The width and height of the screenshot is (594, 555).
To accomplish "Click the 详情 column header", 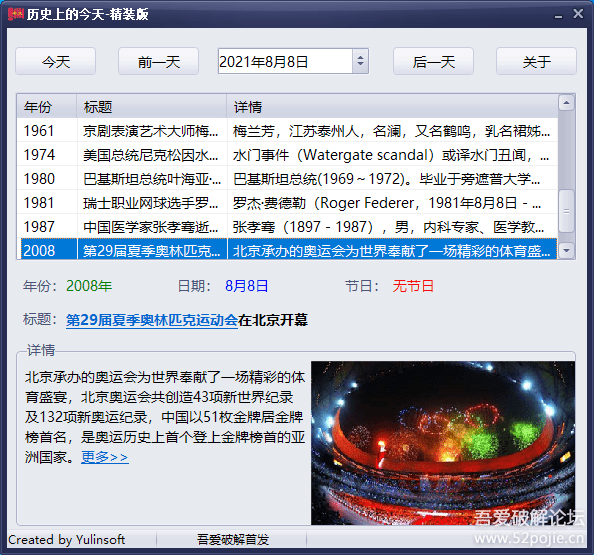I will click(392, 107).
